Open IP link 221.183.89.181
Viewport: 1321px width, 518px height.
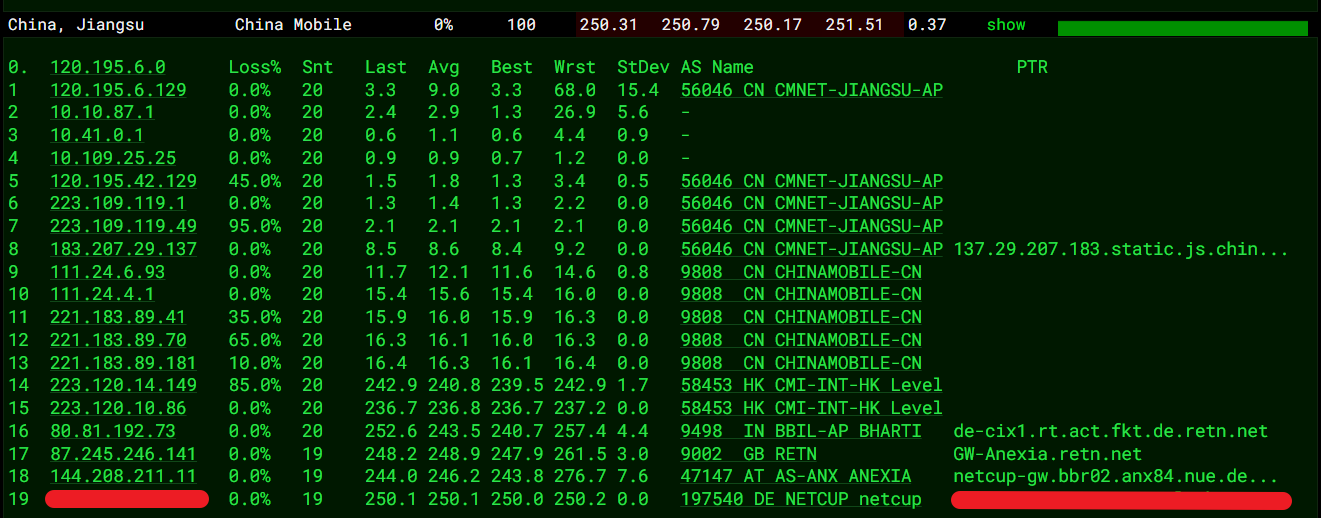[123, 363]
